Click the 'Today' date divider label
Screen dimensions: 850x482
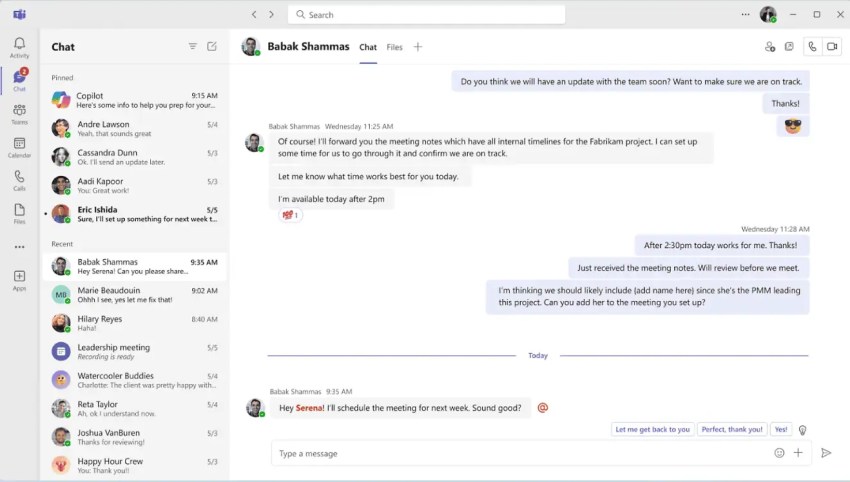tap(538, 356)
